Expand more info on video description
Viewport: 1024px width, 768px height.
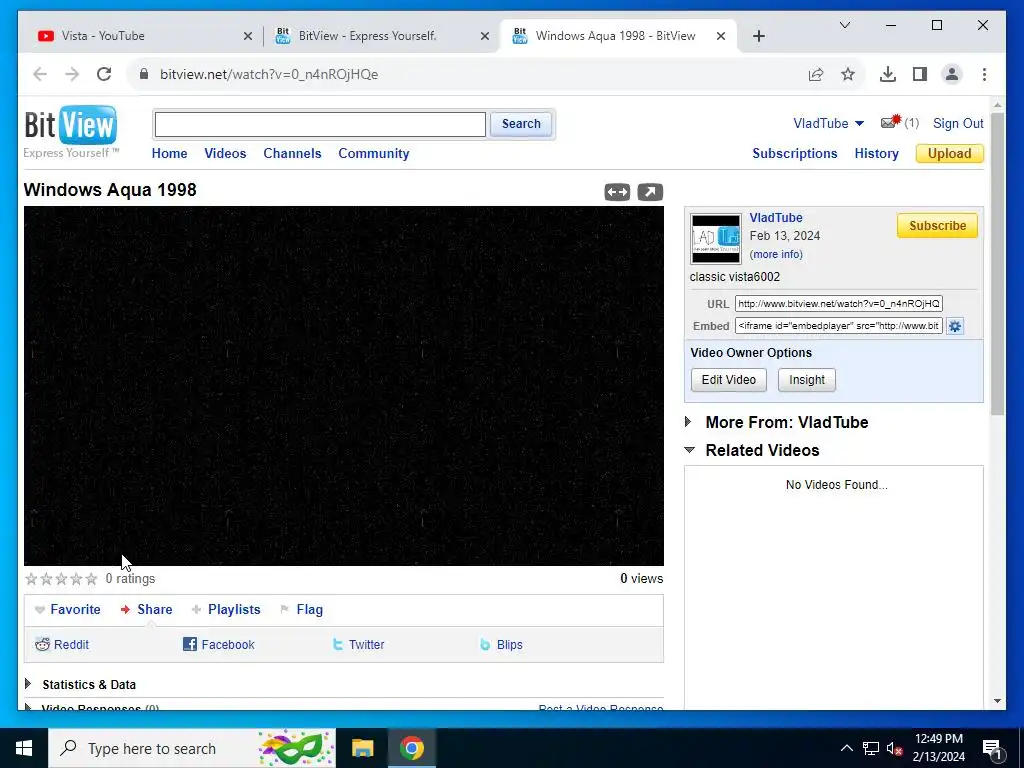coord(776,254)
